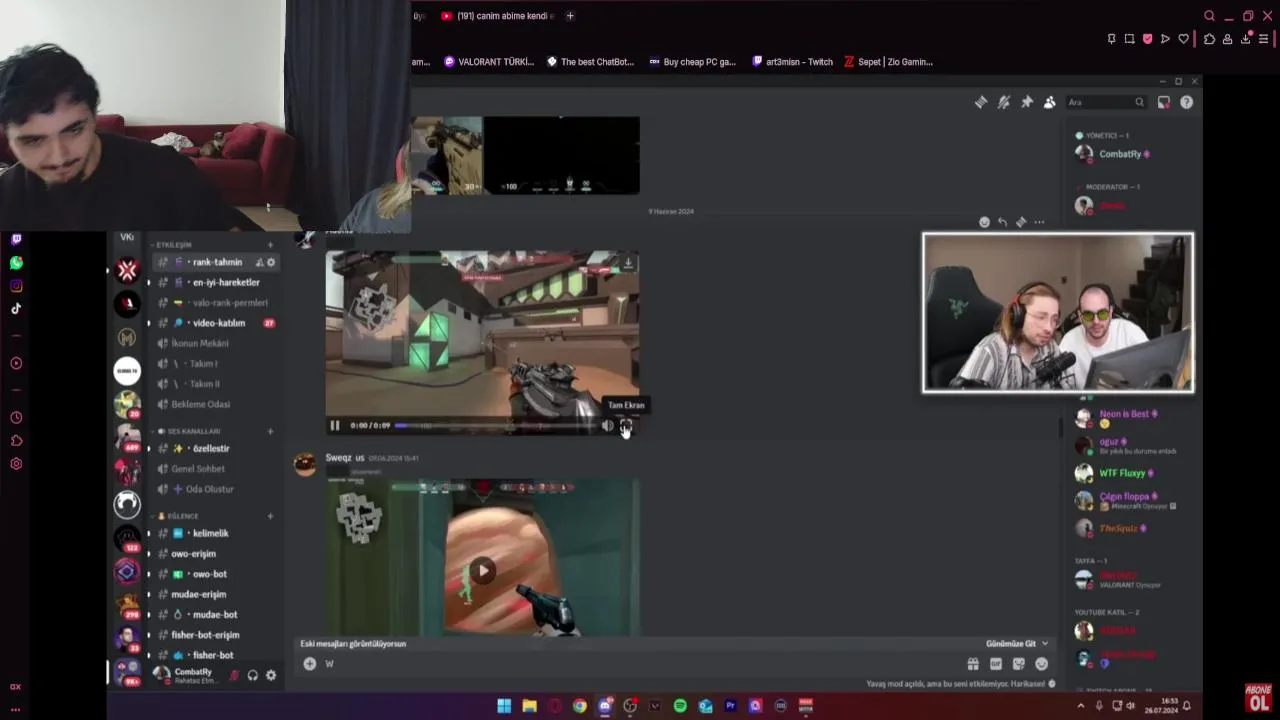This screenshot has width=1280, height=720.
Task: Mute the playing video's volume
Action: (607, 425)
